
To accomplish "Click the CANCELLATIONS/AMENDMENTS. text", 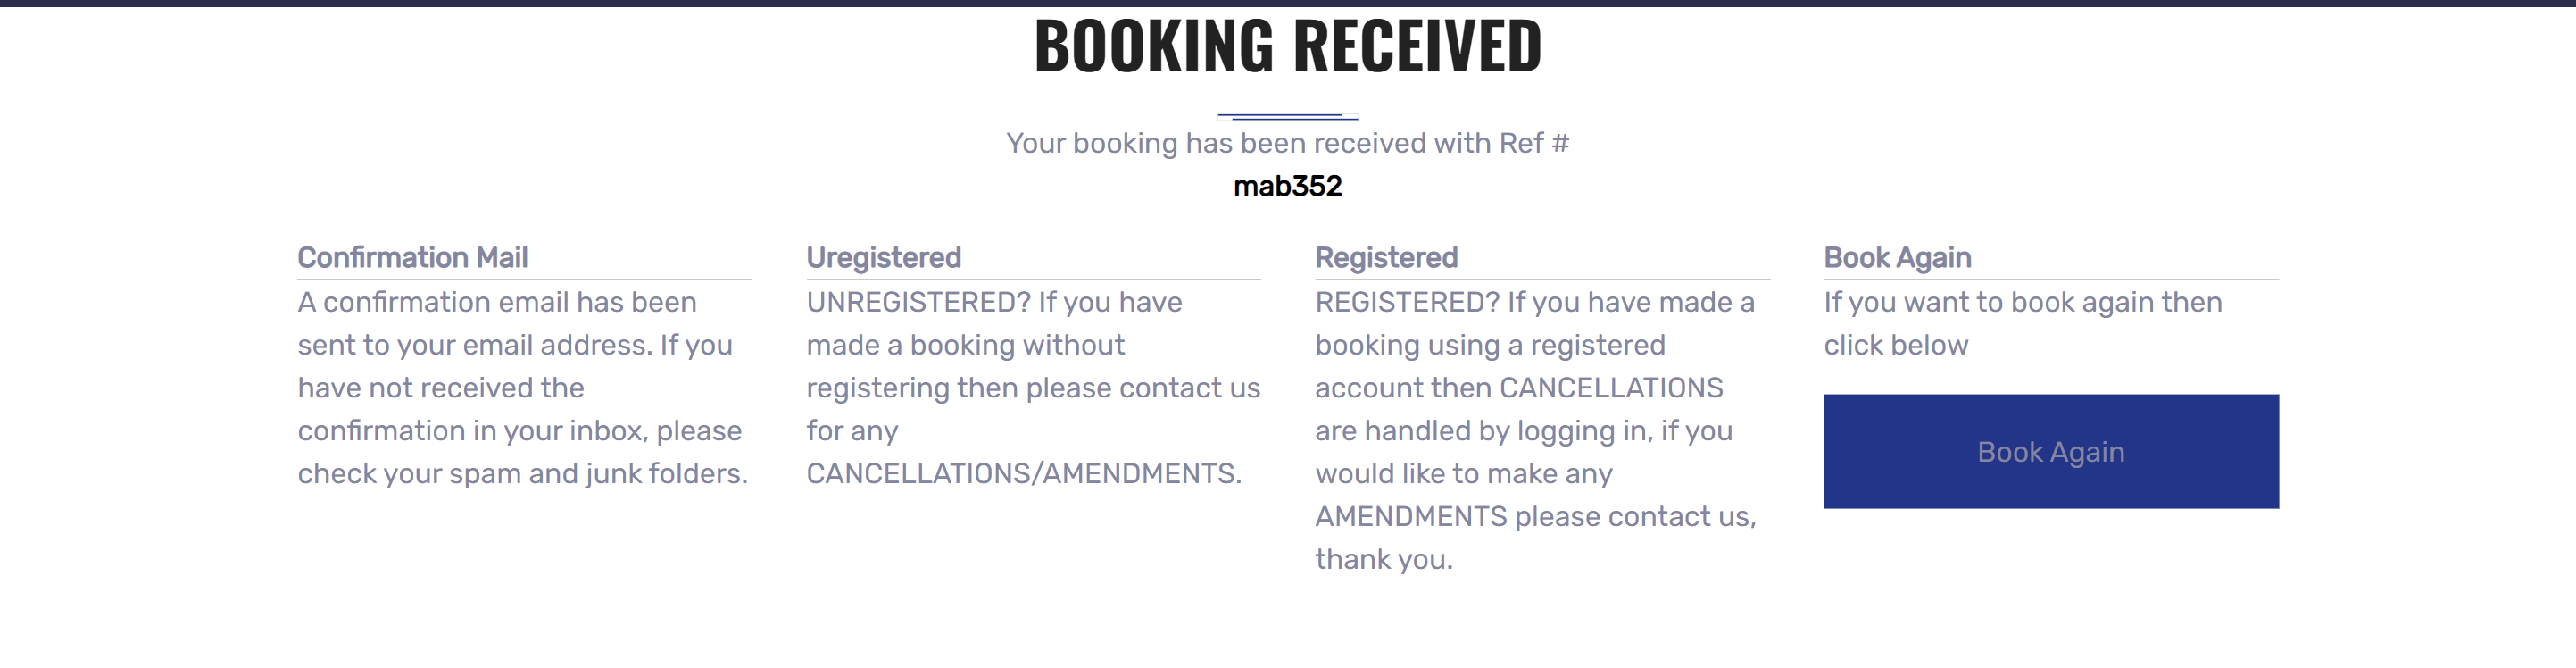I will tap(1024, 473).
